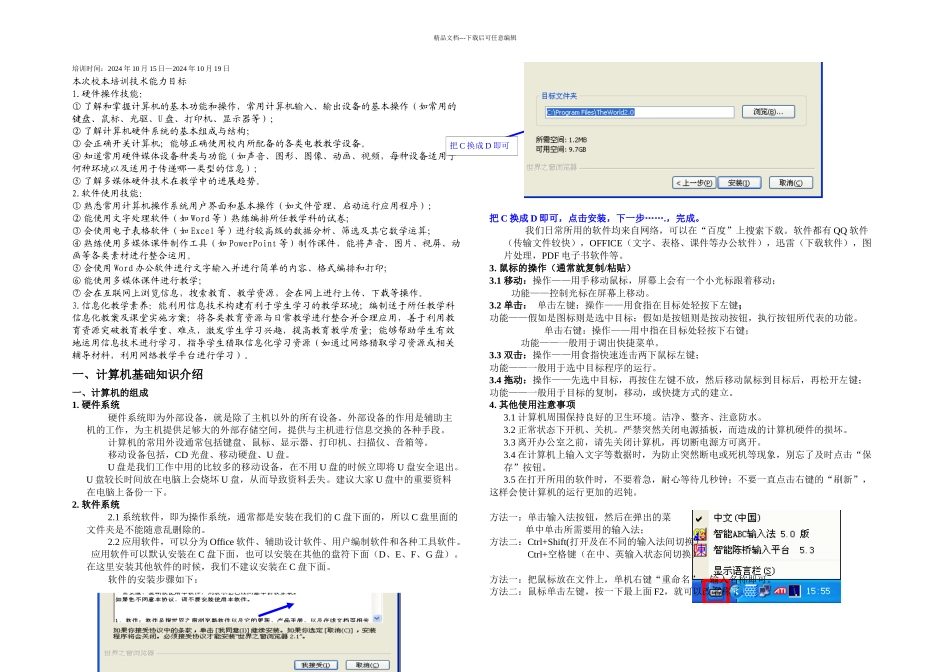The height and width of the screenshot is (672, 950).
Task: Click the C:\Program Files\TheWorld2.0 path field
Action: click(x=639, y=112)
